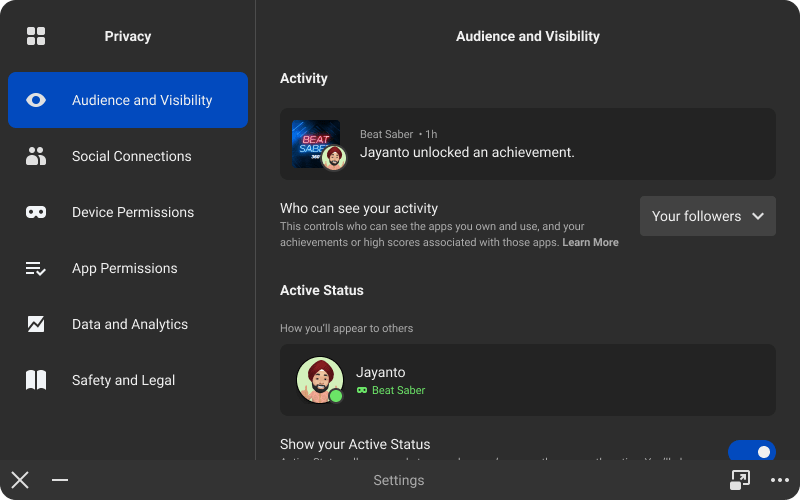The width and height of the screenshot is (800, 500).
Task: Click the book icon for Safety and Legal
Action: tap(36, 380)
